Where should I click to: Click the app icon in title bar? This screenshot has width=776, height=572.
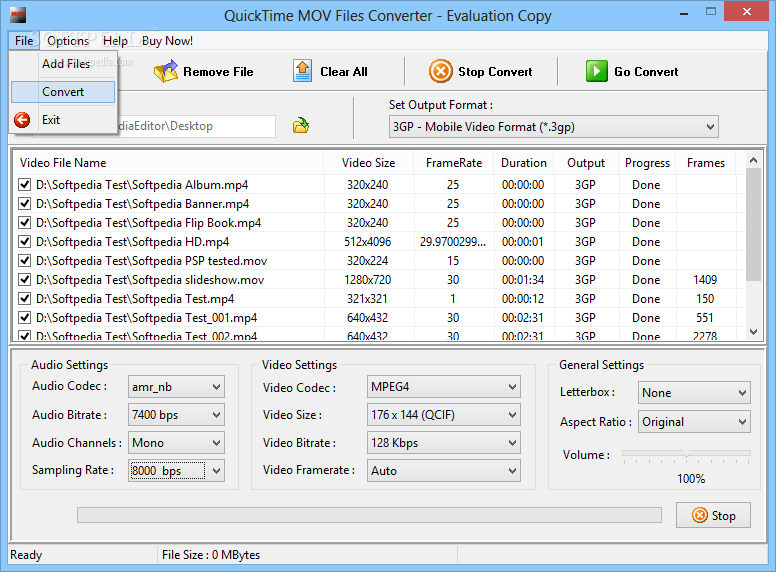pyautogui.click(x=18, y=15)
